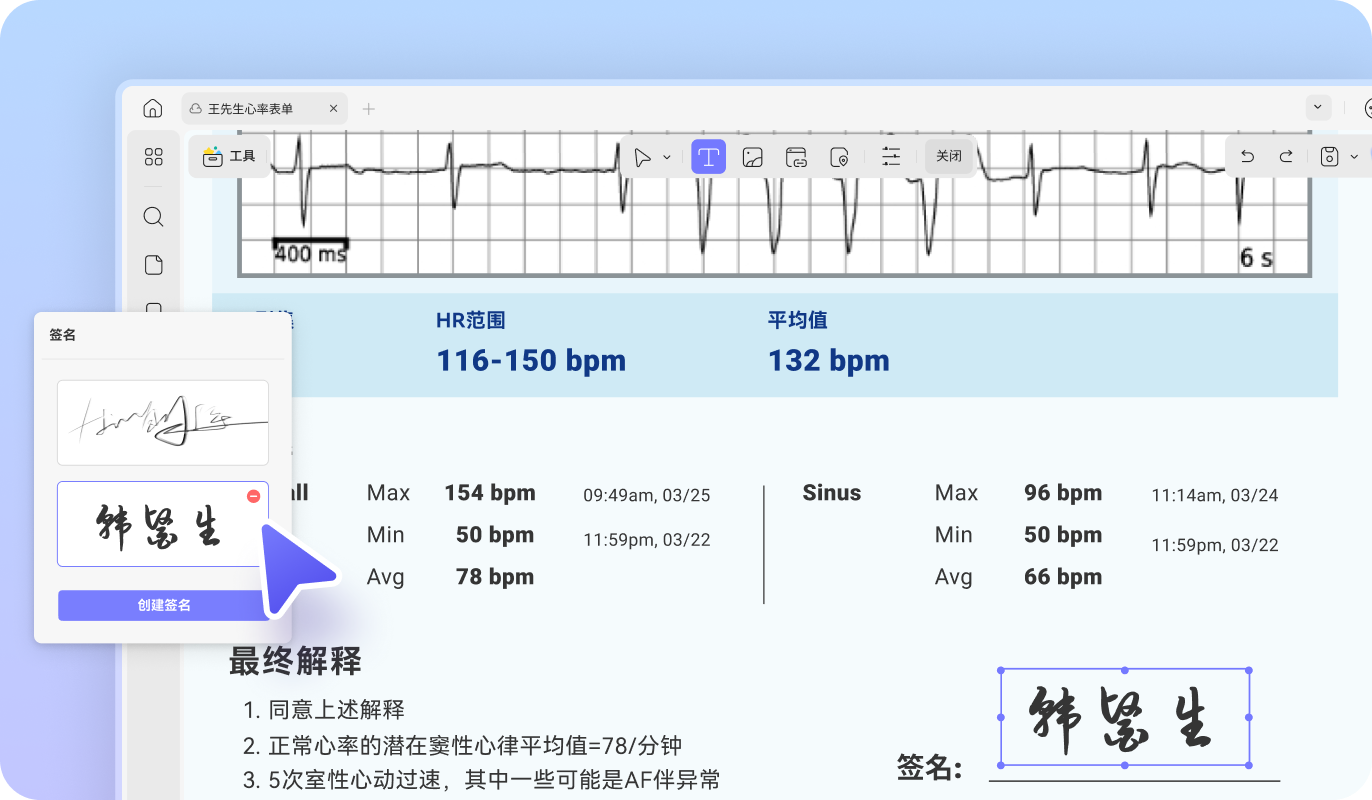Select the pointer cursor tool
The height and width of the screenshot is (800, 1372).
(x=642, y=157)
